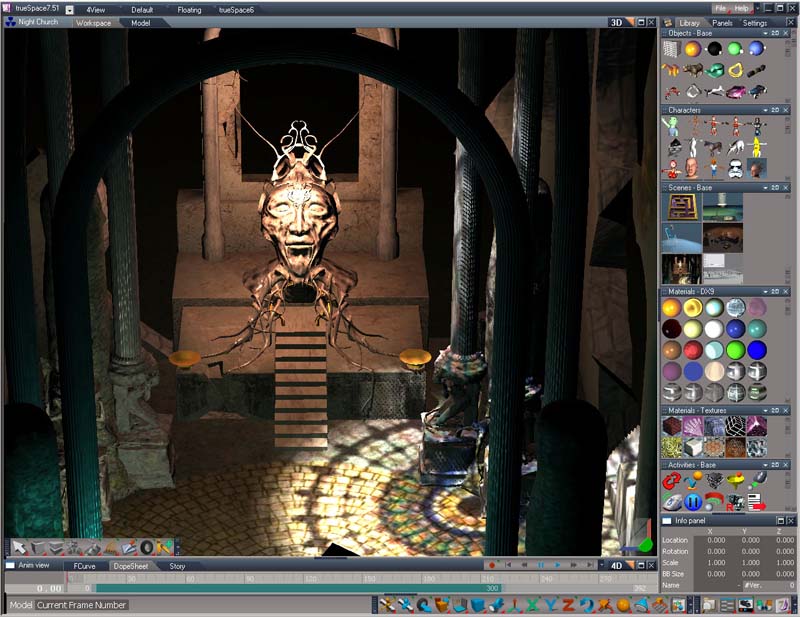Viewport: 800px width, 617px height.
Task: Click the play button in animation controls
Action: coord(557,565)
